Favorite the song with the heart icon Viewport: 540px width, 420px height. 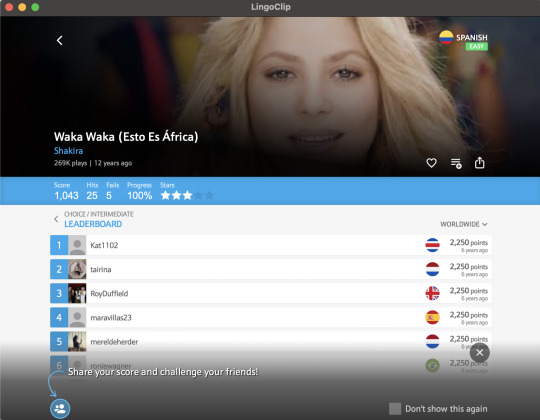[x=431, y=162]
